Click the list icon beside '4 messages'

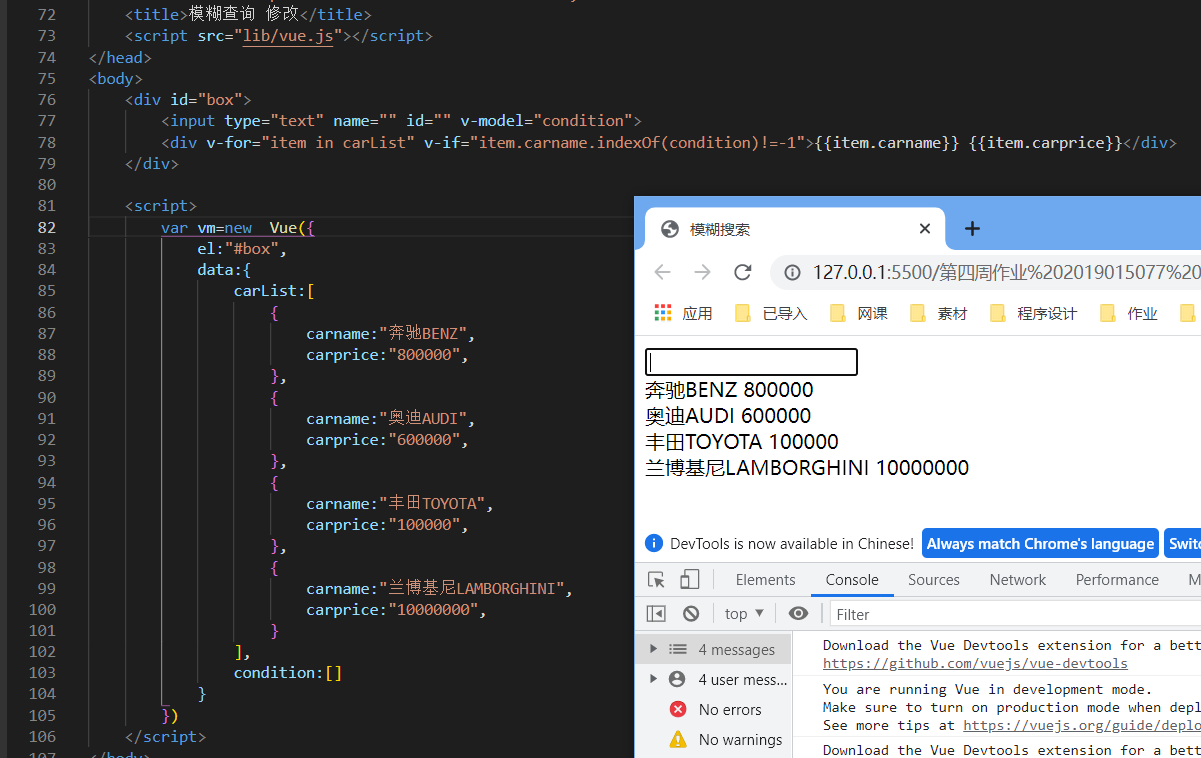pos(678,649)
